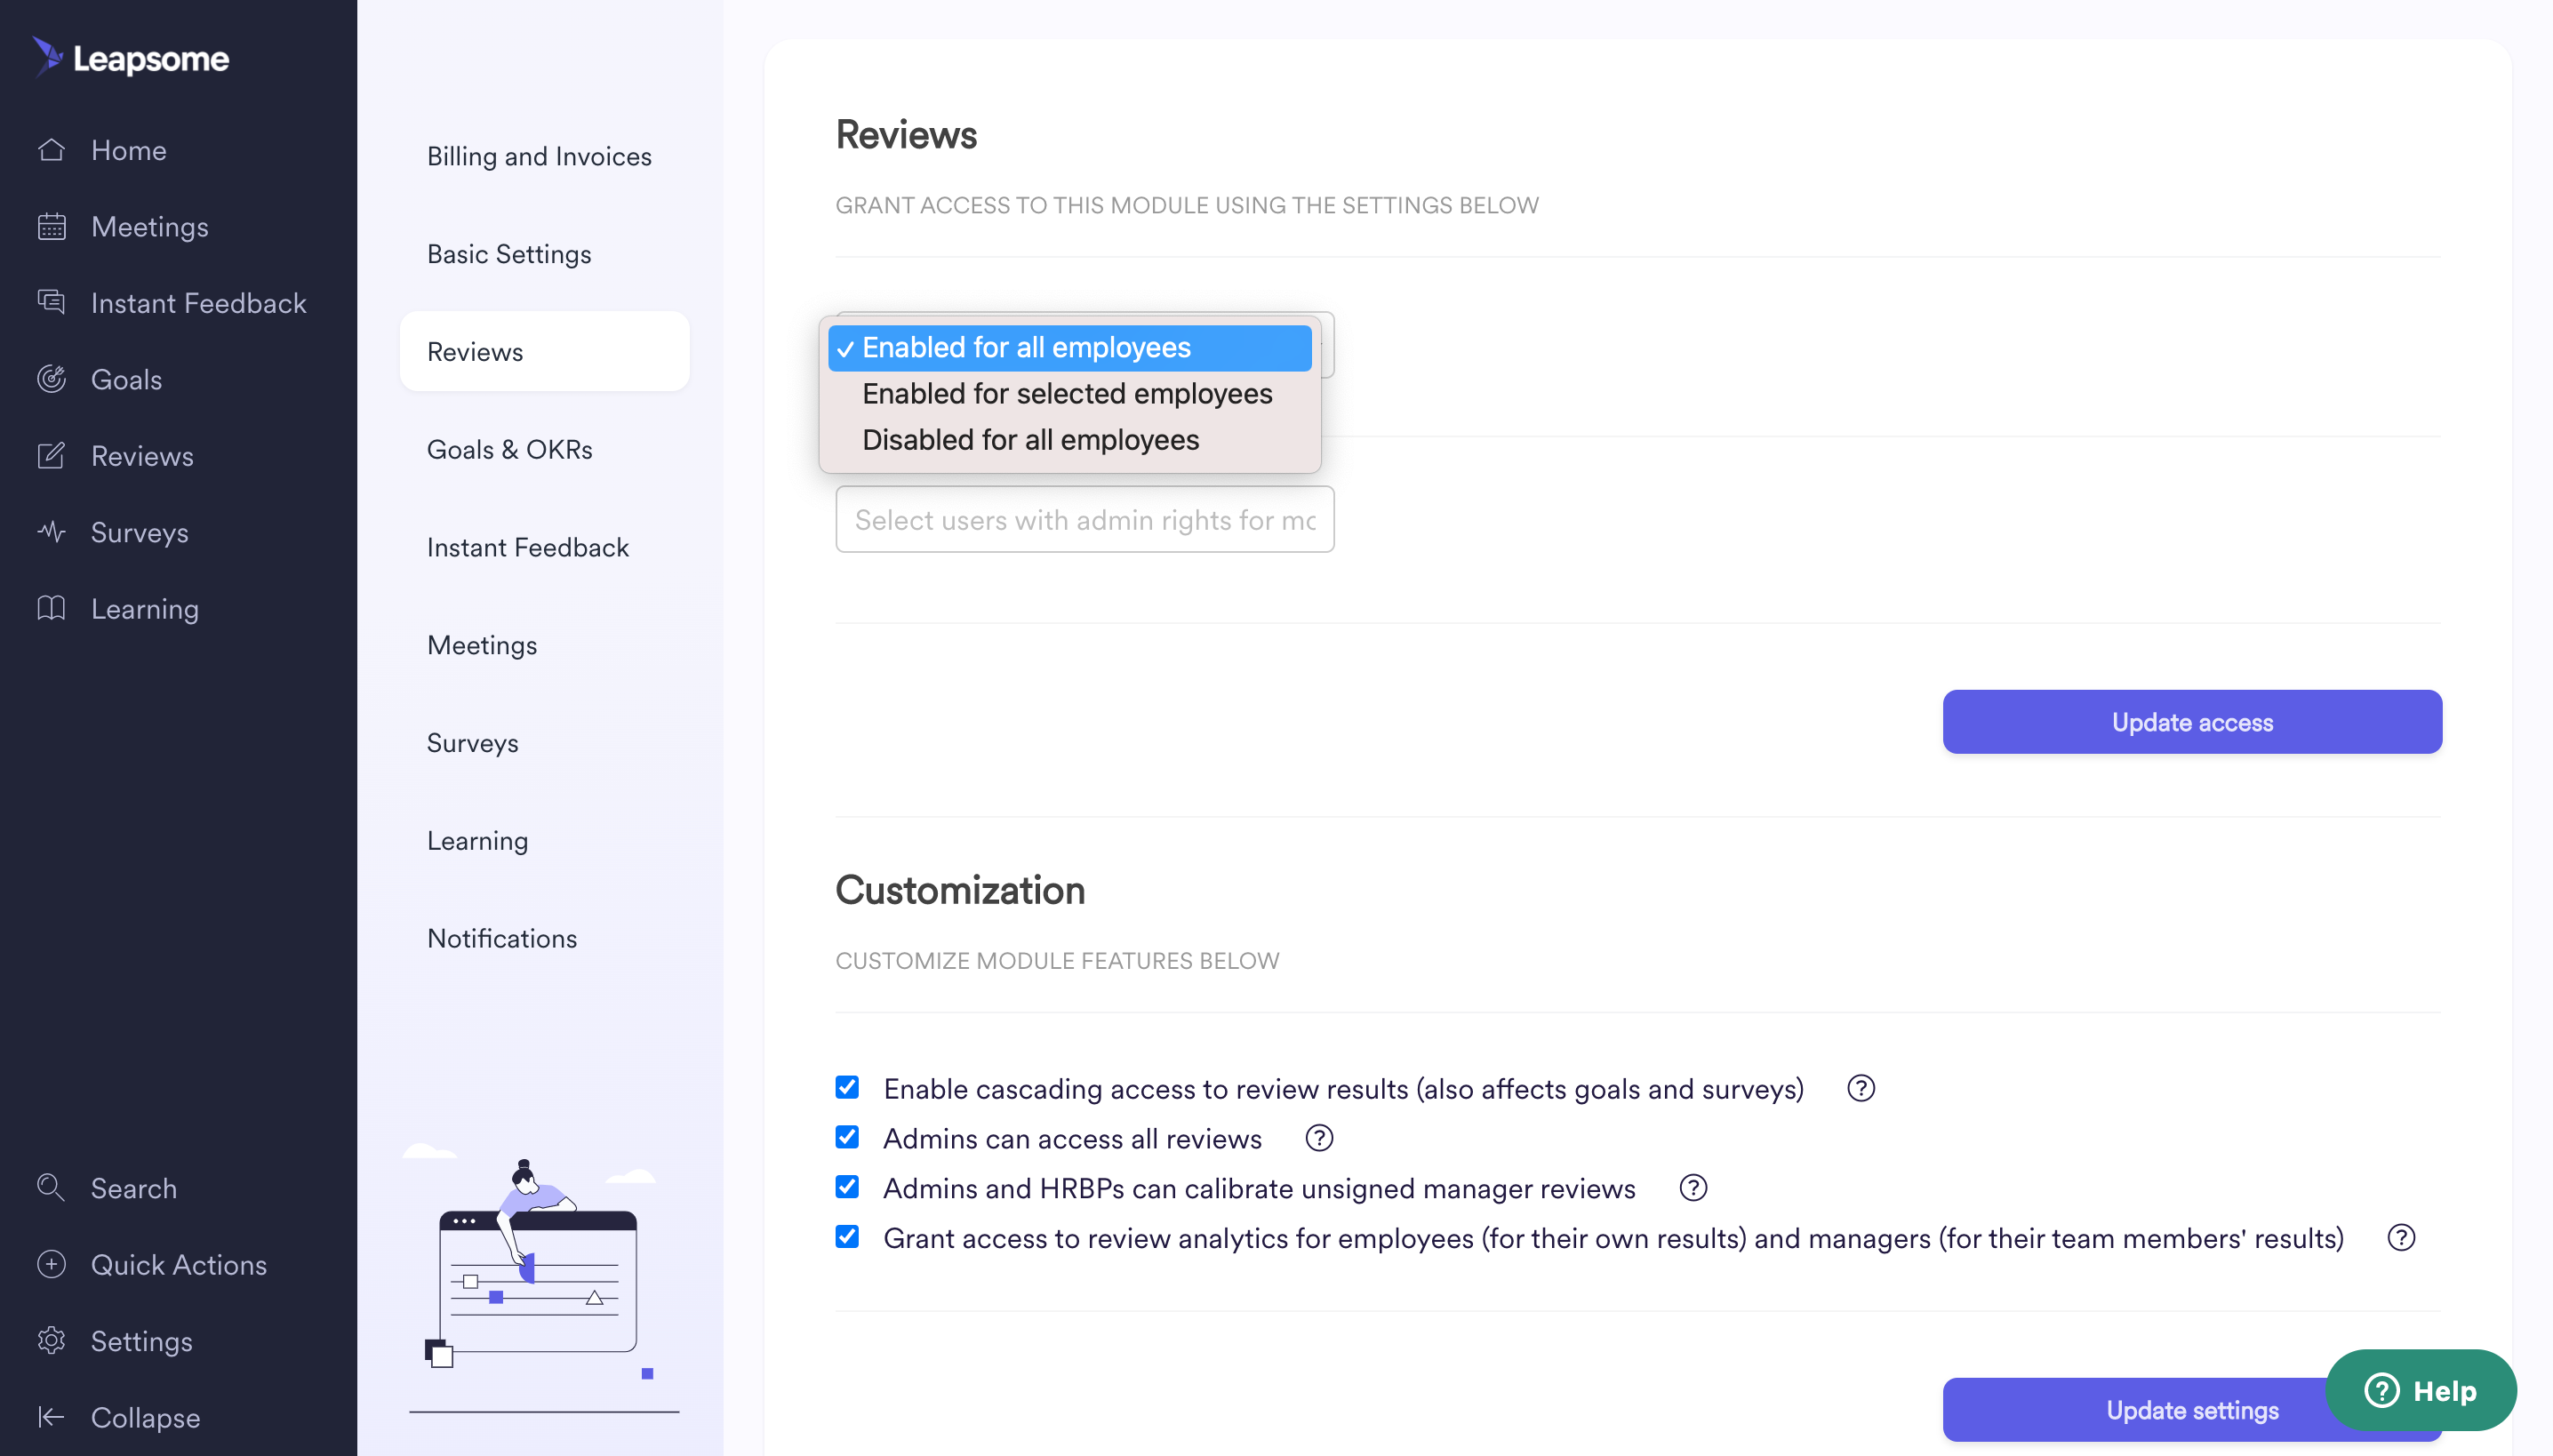Click the Collapse arrow icon

tap(51, 1417)
